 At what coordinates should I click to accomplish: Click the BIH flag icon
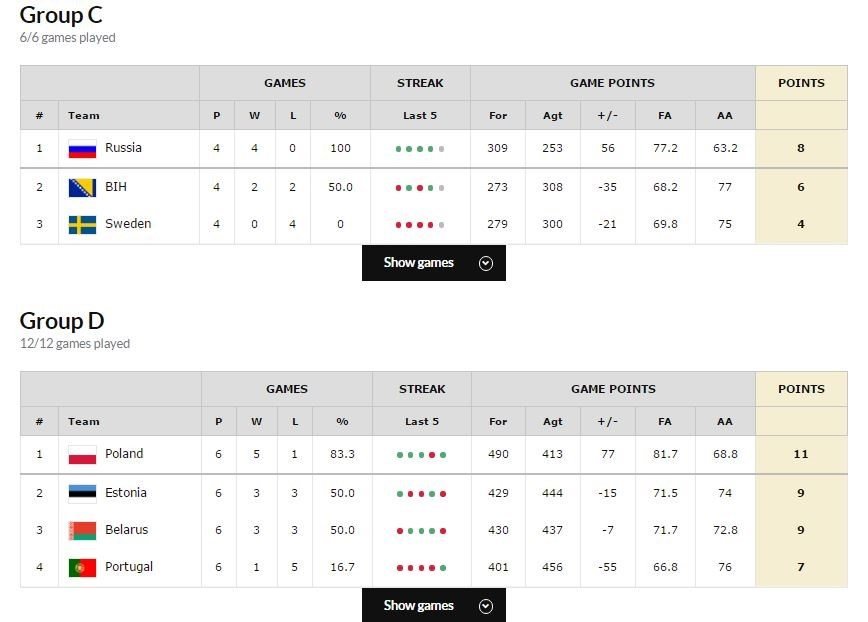point(82,187)
